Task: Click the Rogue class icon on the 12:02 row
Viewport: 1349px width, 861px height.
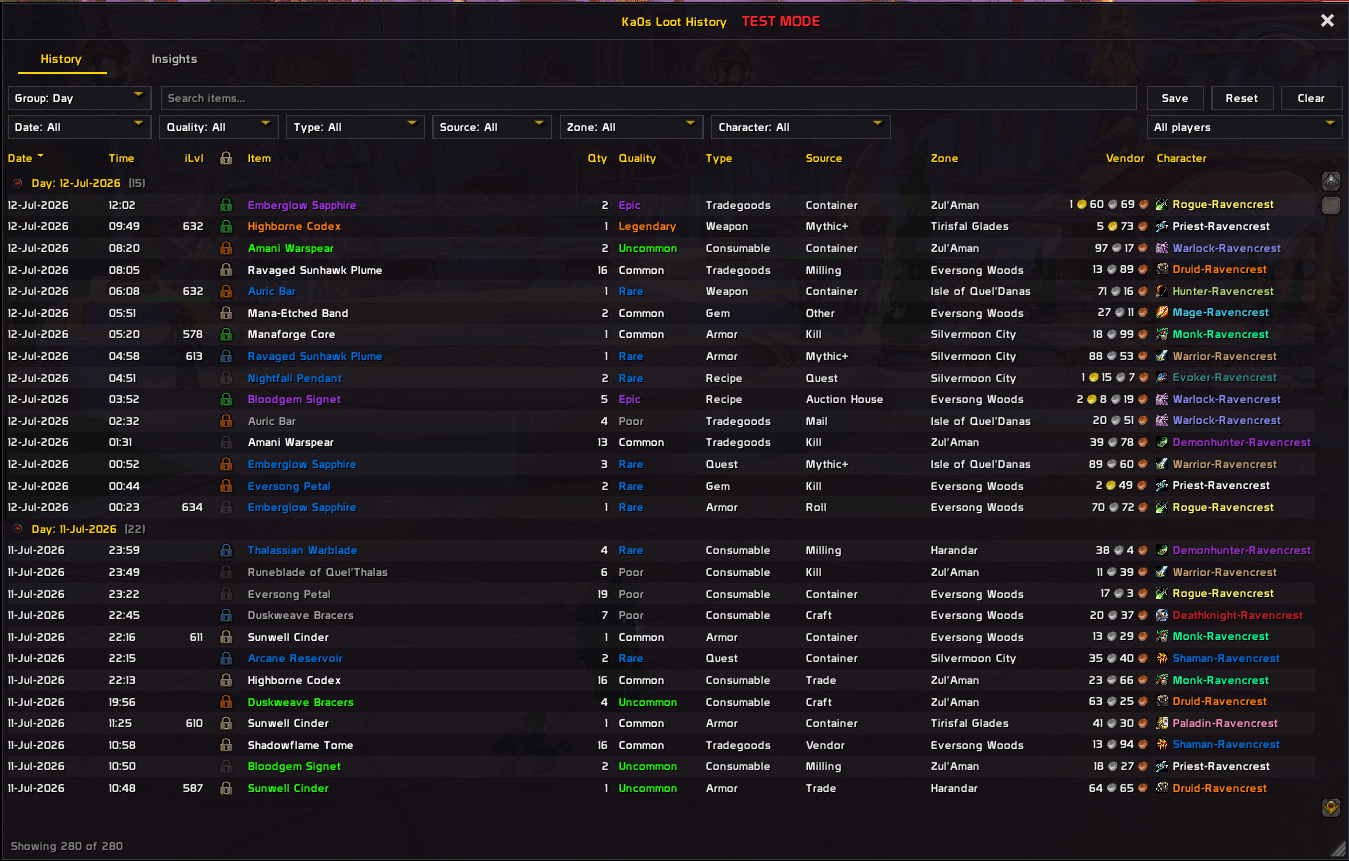Action: pyautogui.click(x=1162, y=205)
